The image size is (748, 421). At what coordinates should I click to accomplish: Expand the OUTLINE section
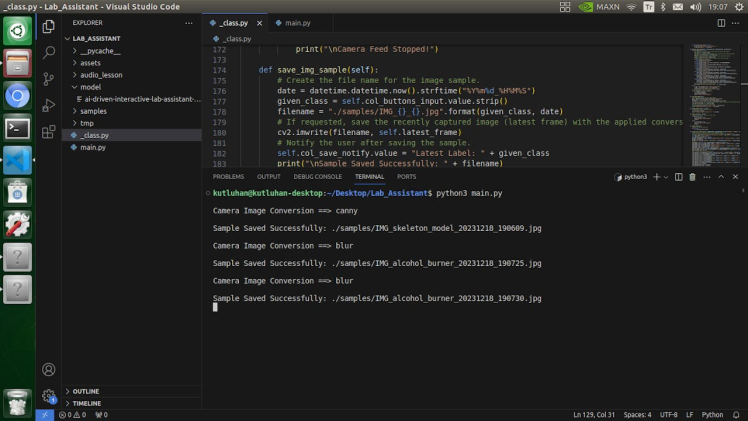(86, 391)
